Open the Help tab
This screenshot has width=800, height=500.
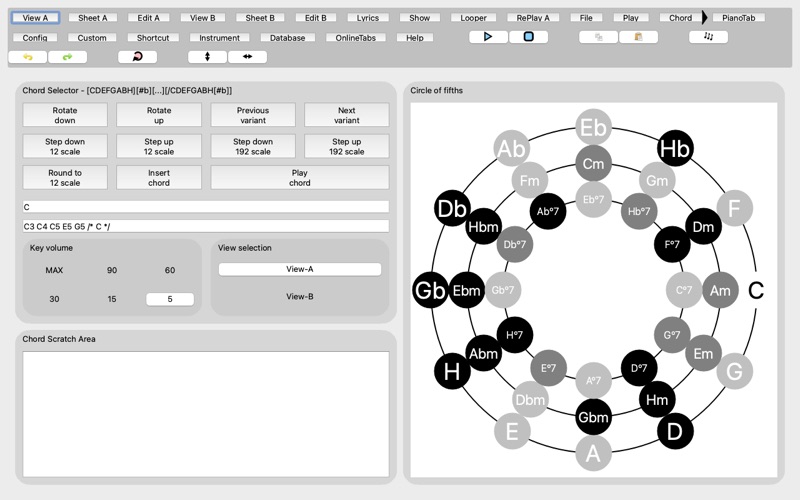pyautogui.click(x=415, y=37)
